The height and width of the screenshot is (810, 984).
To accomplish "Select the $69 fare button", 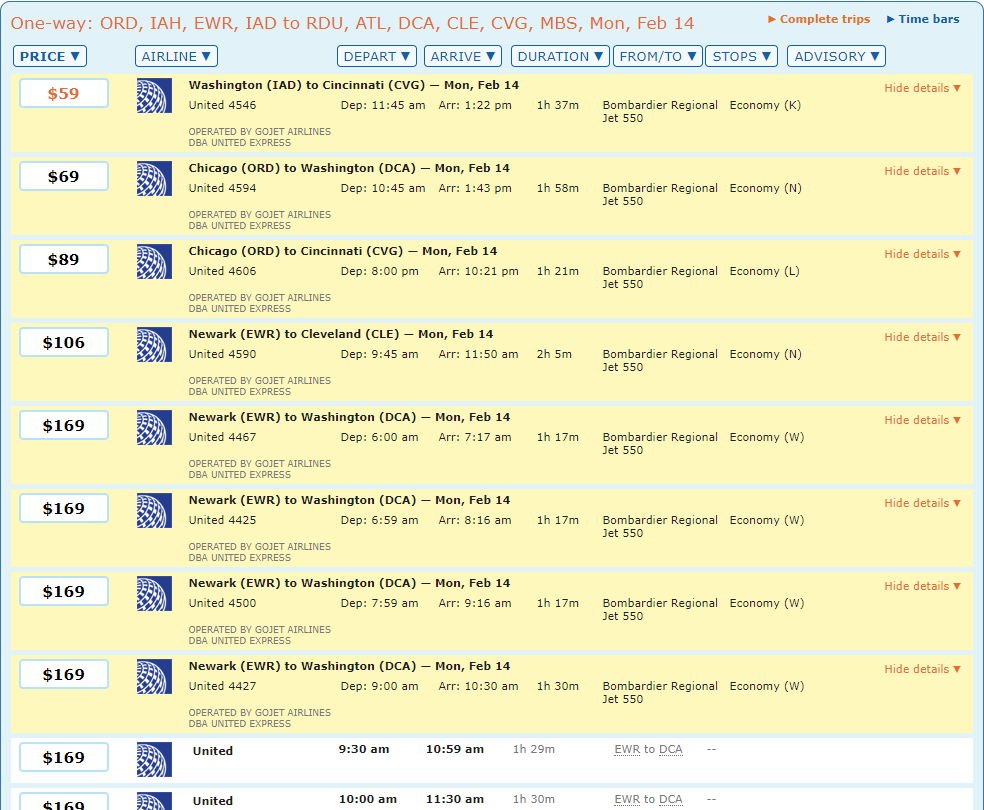I will click(x=63, y=176).
